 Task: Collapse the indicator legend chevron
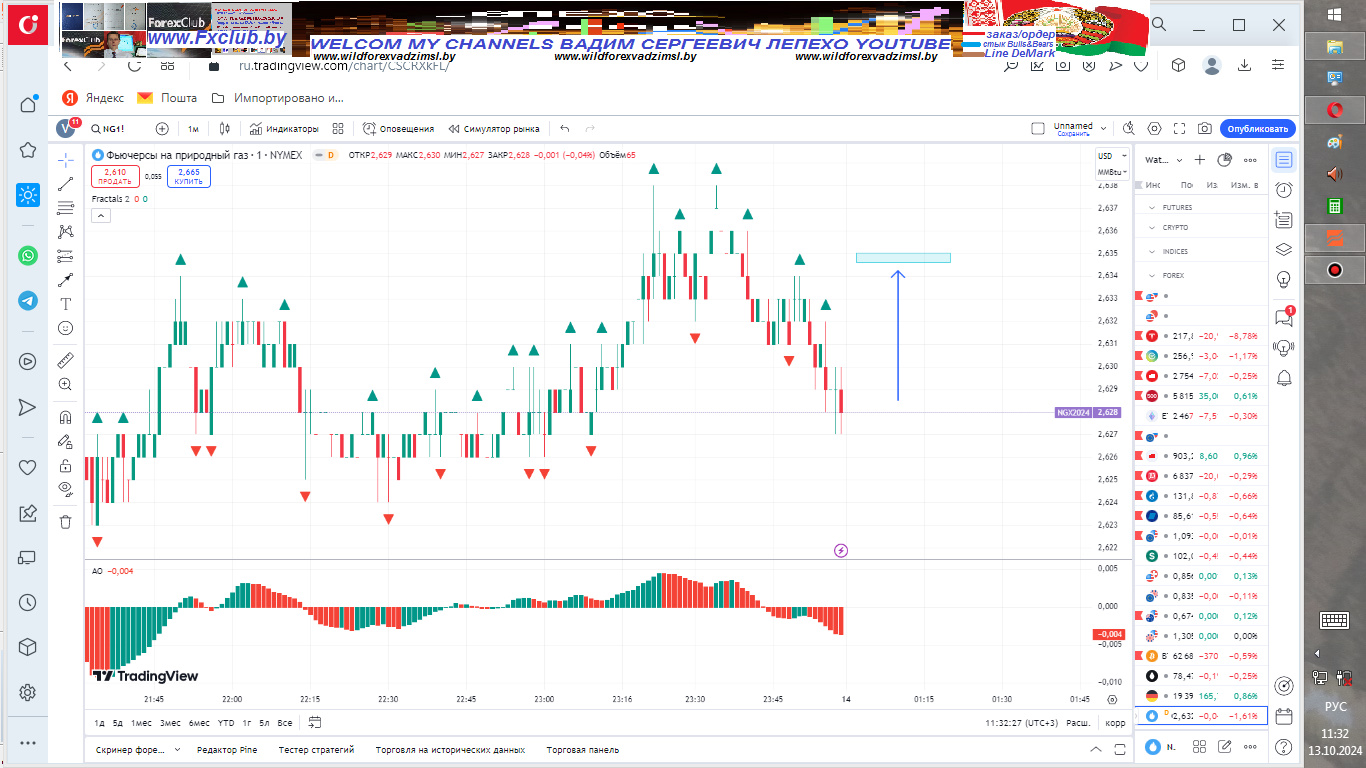pyautogui.click(x=101, y=215)
